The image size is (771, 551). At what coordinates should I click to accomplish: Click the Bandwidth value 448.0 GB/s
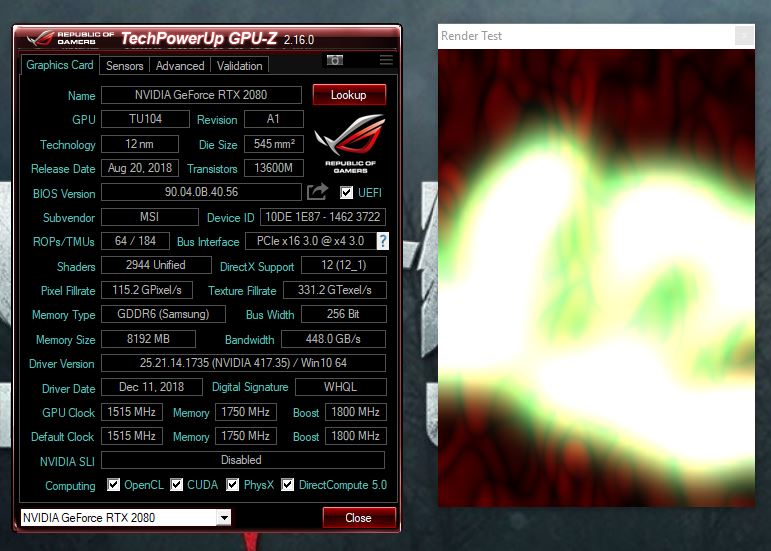click(x=333, y=339)
